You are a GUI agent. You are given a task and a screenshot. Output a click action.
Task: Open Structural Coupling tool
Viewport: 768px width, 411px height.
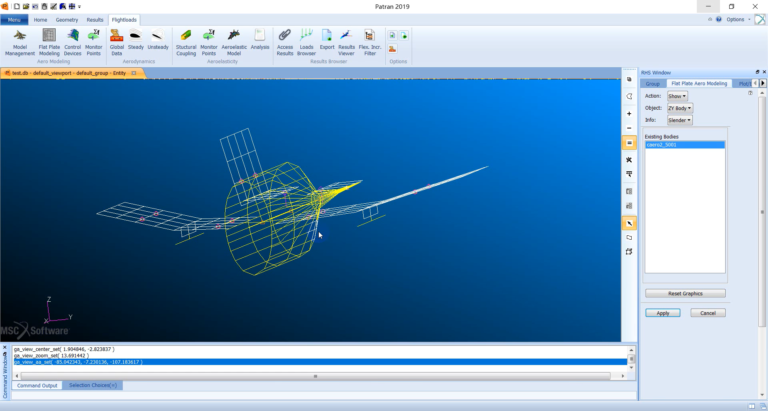[186, 42]
